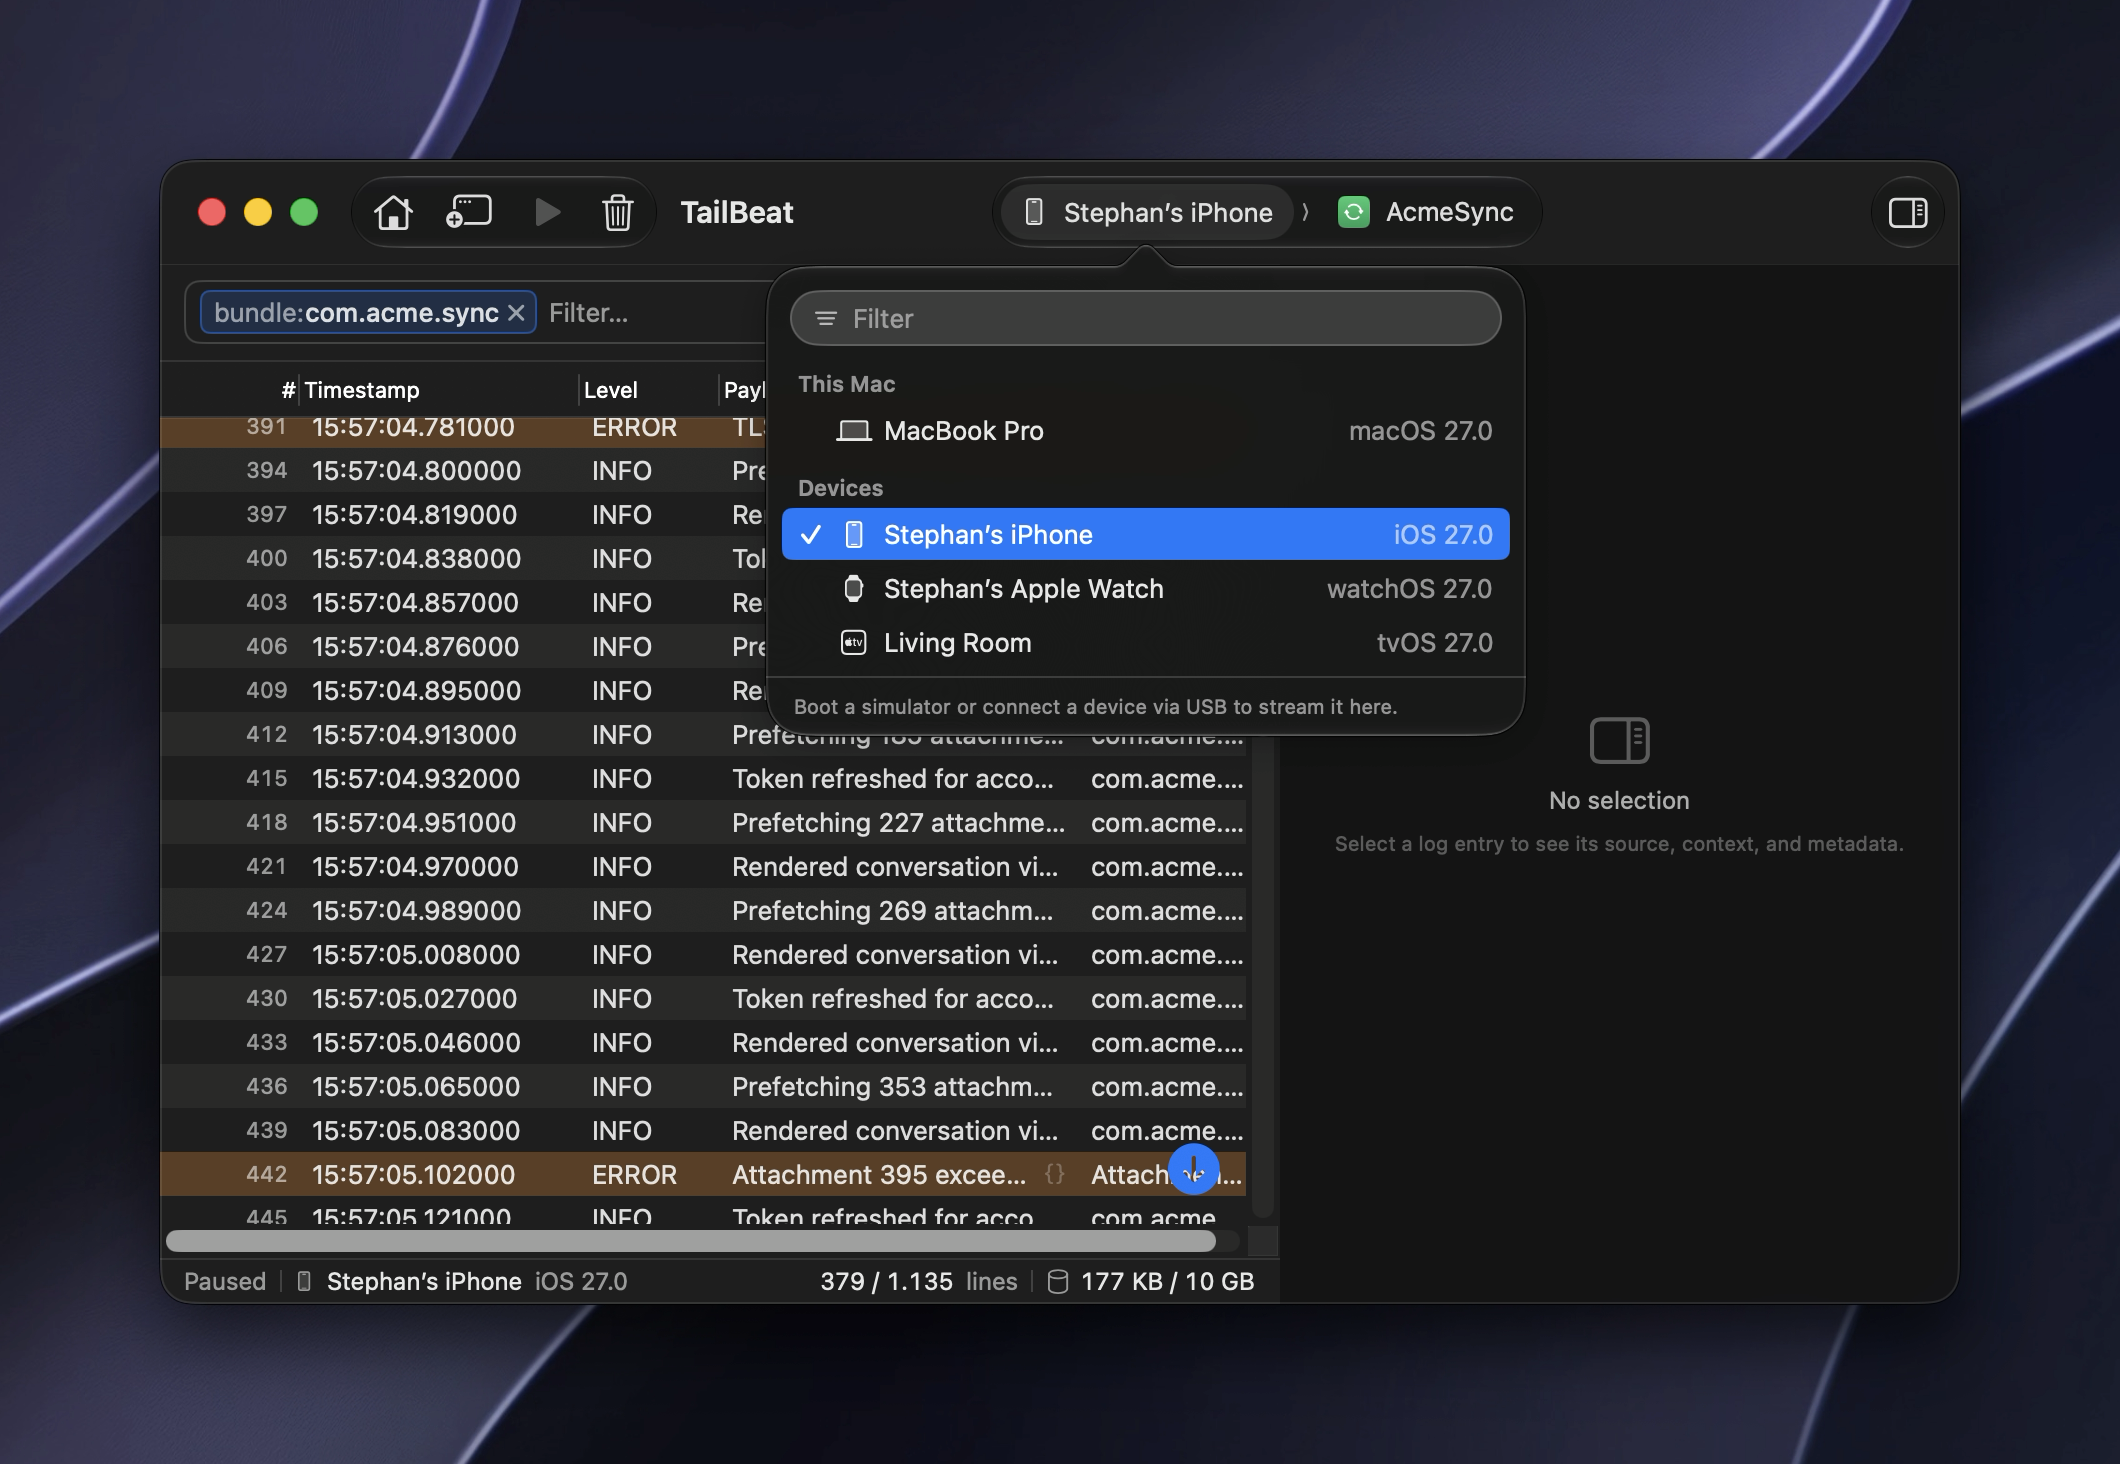Click the 177 KB / 10 GB storage indicator

click(1167, 1281)
